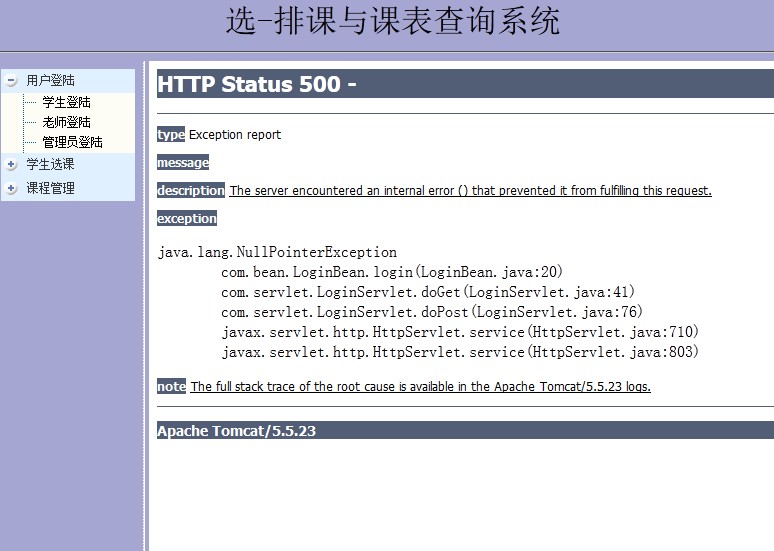Image resolution: width=774 pixels, height=551 pixels.
Task: Click the 'Exception report' text
Action: coord(235,135)
